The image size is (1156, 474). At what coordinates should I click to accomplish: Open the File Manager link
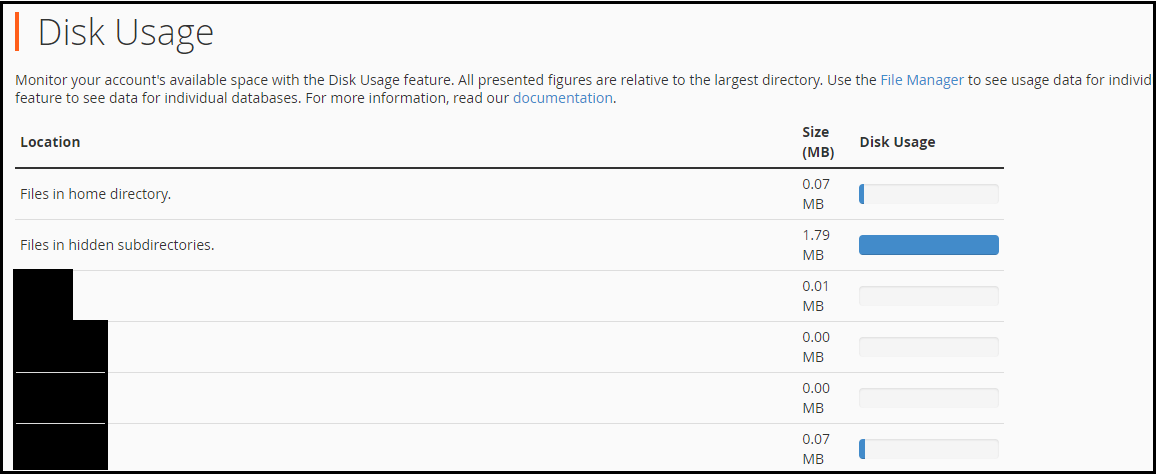pos(921,80)
